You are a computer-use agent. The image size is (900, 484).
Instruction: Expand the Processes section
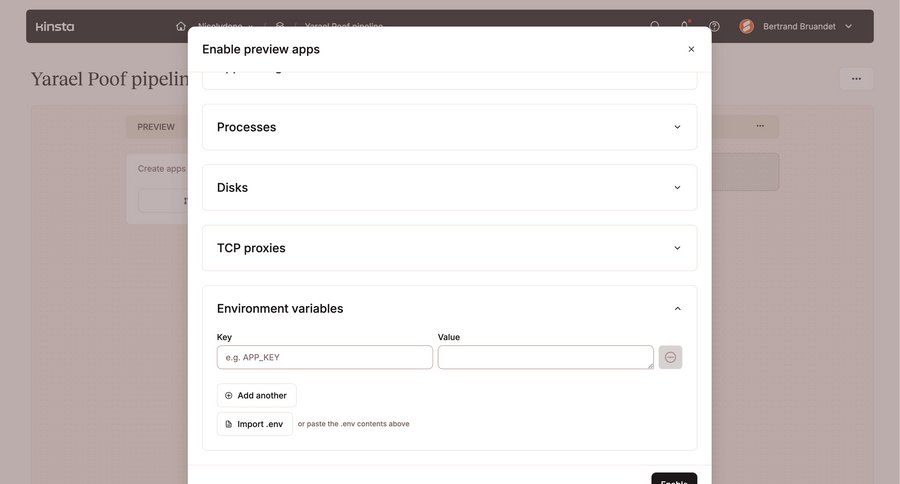(677, 127)
